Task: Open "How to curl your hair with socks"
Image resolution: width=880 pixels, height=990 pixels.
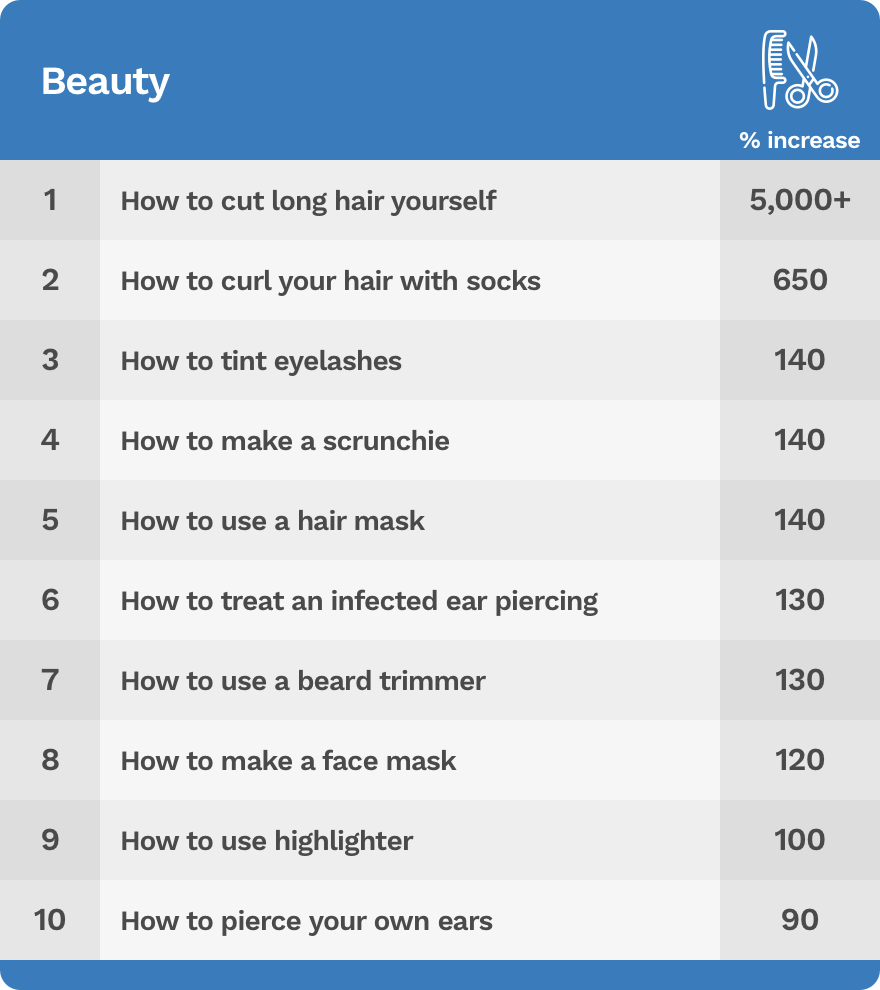Action: [330, 280]
